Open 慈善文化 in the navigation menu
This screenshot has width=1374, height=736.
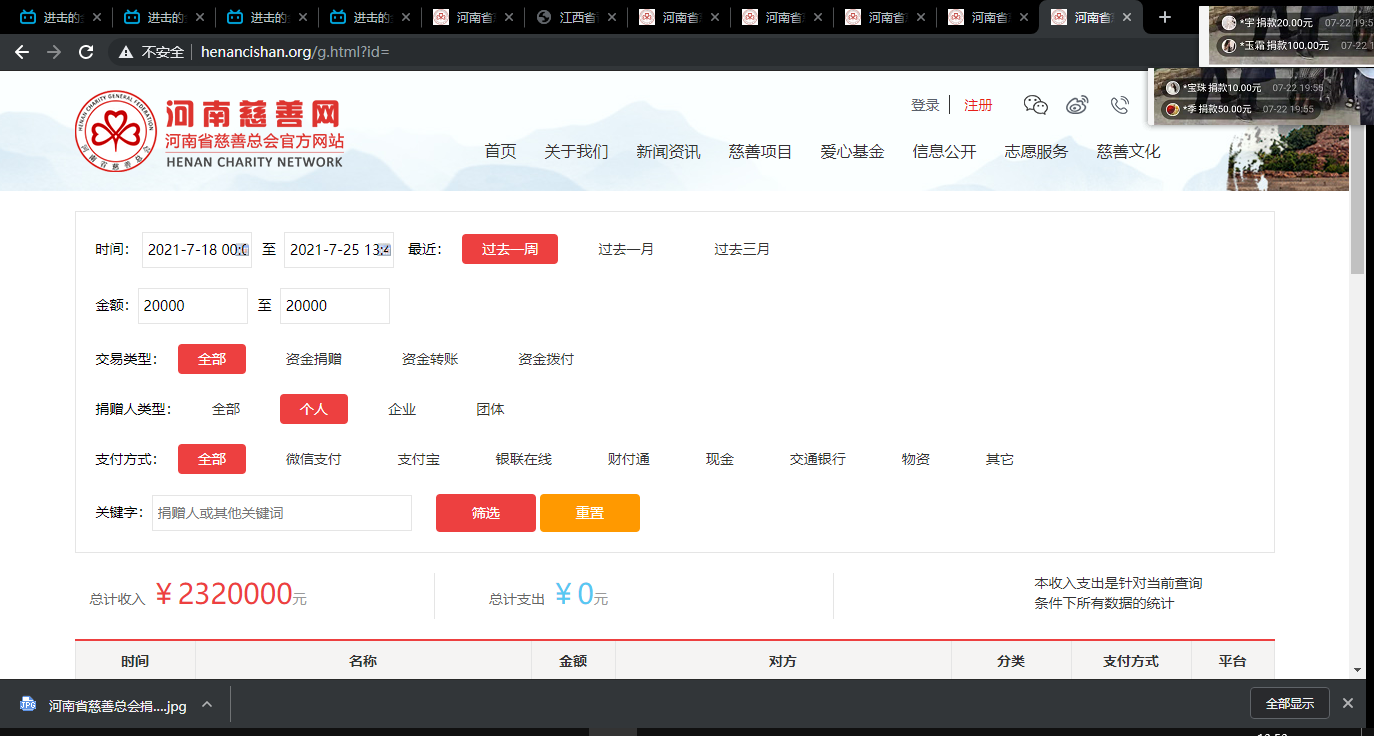click(x=1129, y=152)
